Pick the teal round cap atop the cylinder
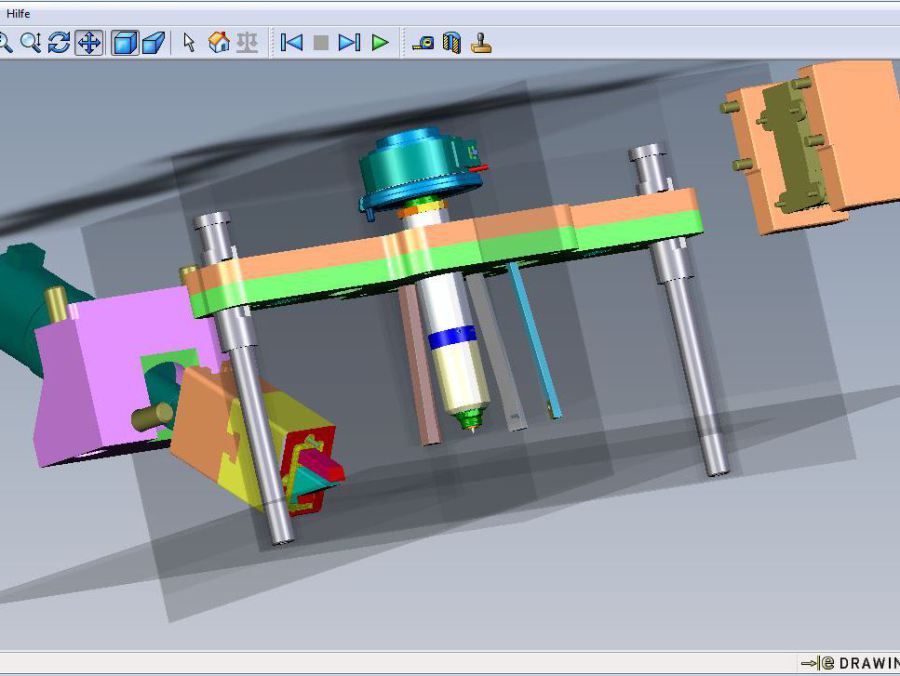The width and height of the screenshot is (900, 676). coord(415,165)
